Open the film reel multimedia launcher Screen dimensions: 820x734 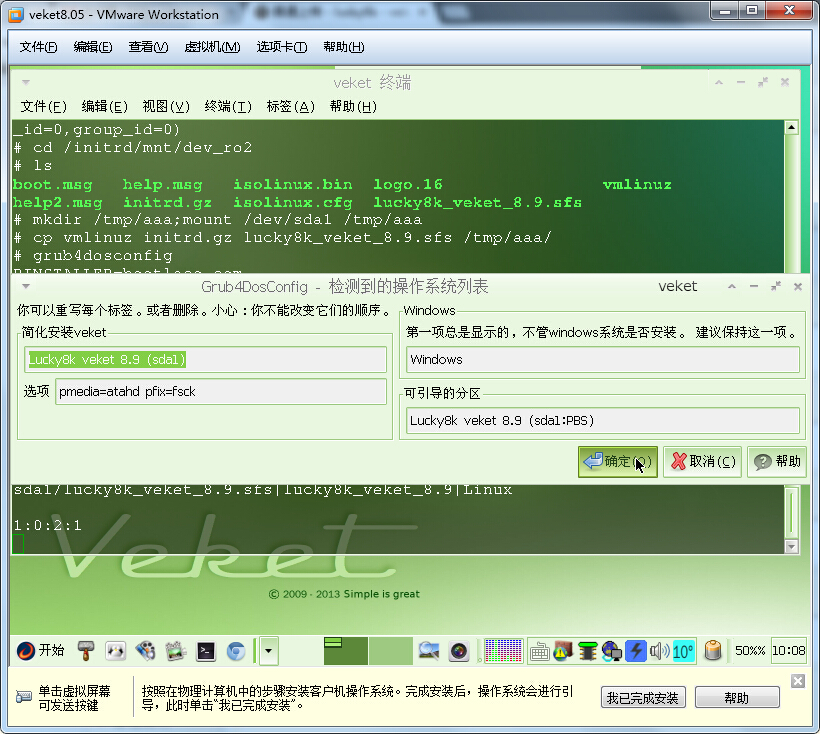(145, 651)
